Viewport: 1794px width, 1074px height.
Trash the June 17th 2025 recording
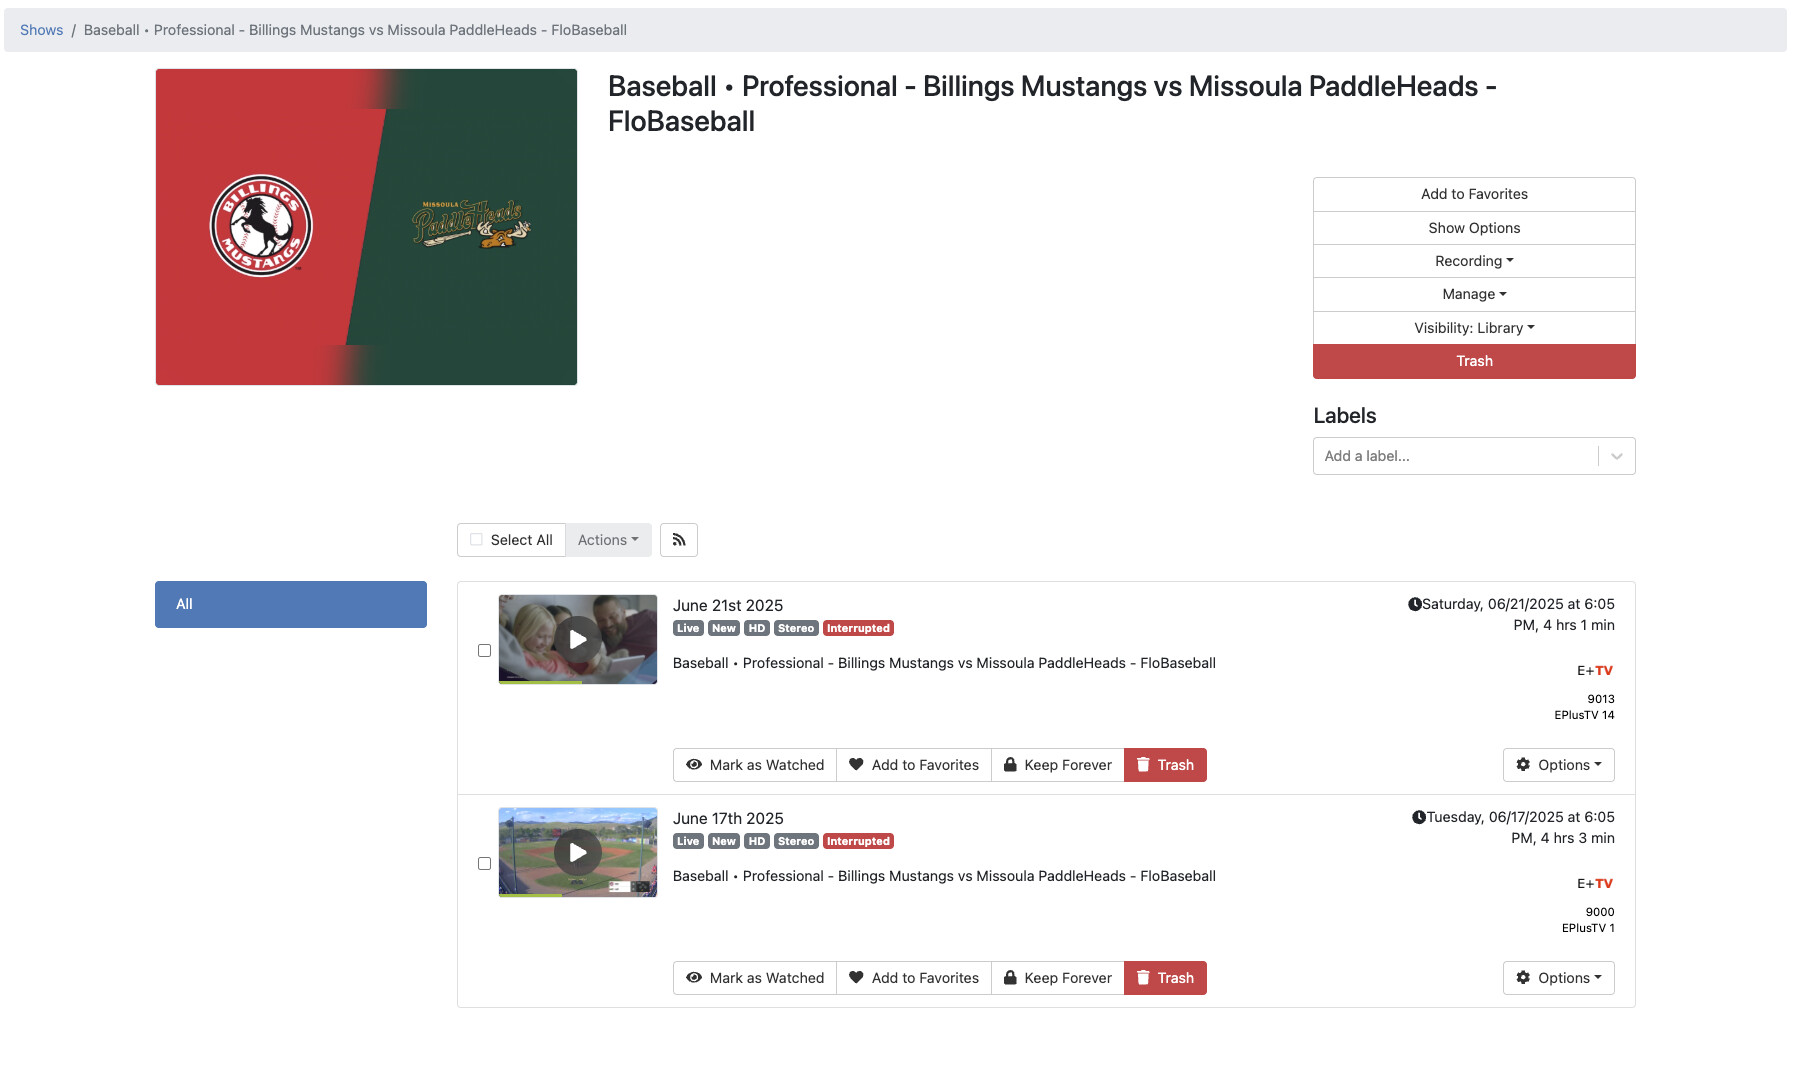coord(1165,978)
